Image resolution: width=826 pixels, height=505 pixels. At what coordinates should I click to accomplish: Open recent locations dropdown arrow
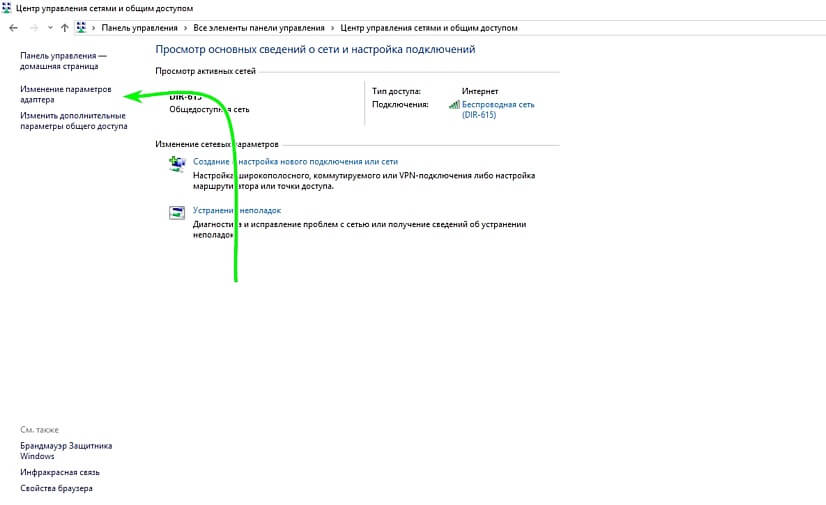(49, 29)
